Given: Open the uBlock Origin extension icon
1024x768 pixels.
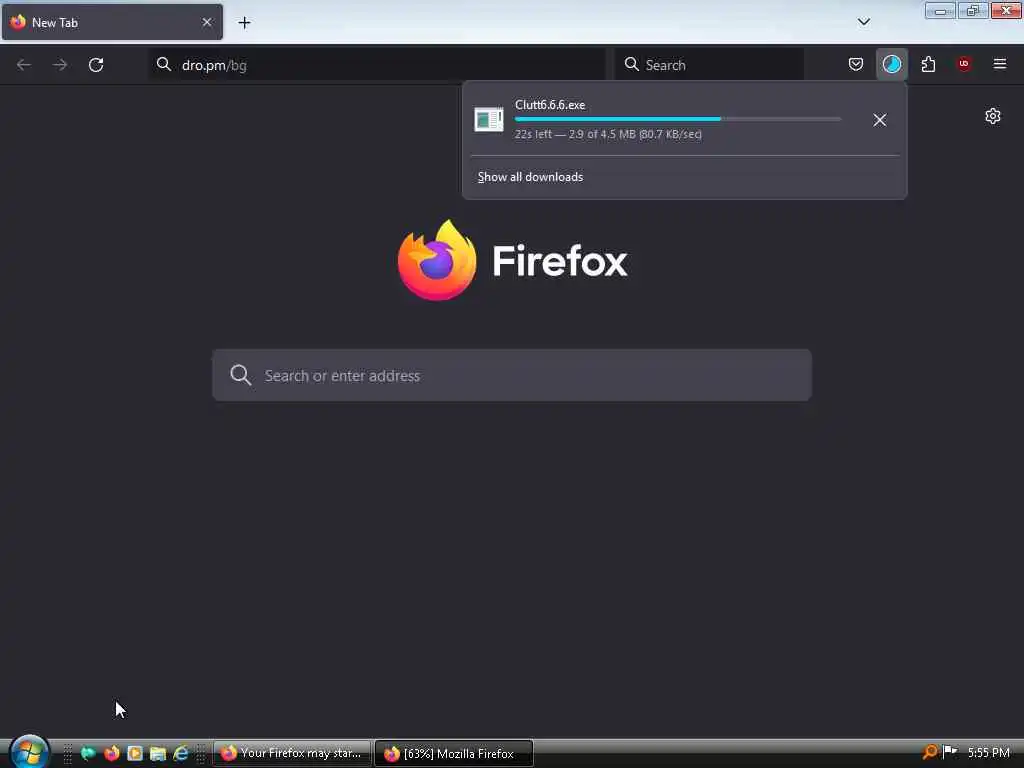Looking at the screenshot, I should (964, 64).
